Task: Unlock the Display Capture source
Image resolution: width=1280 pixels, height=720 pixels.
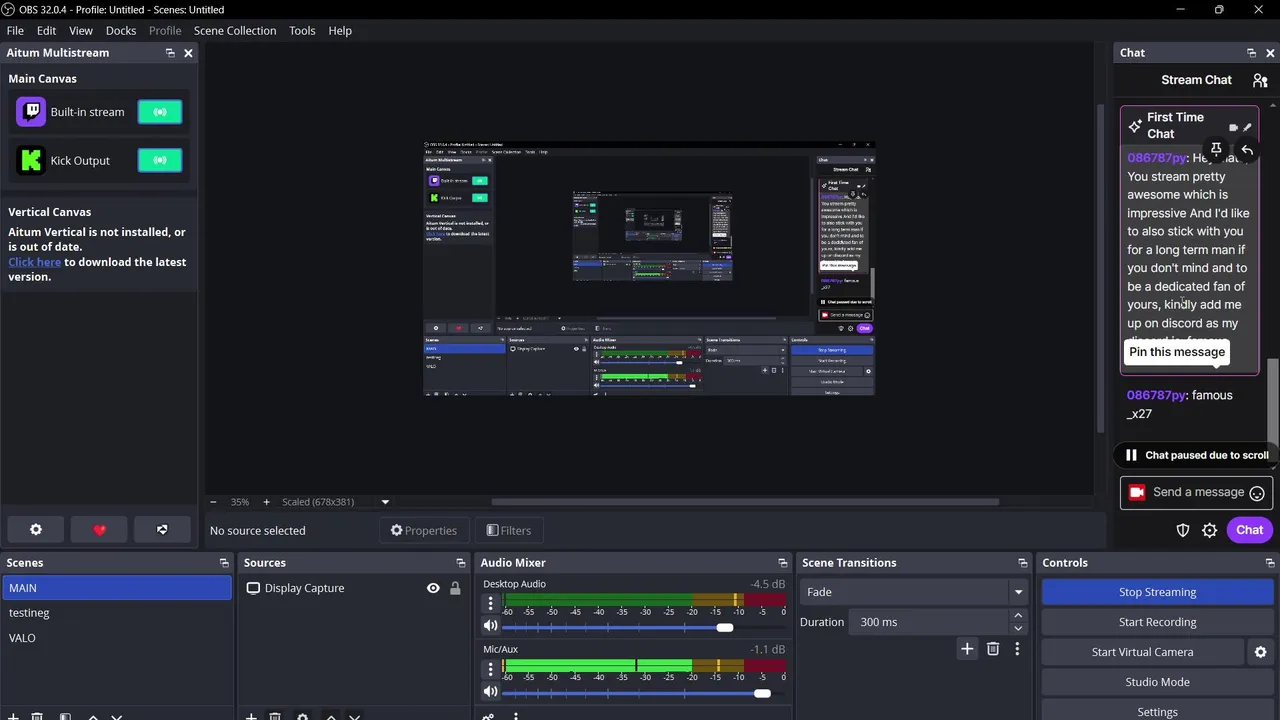Action: click(x=455, y=588)
